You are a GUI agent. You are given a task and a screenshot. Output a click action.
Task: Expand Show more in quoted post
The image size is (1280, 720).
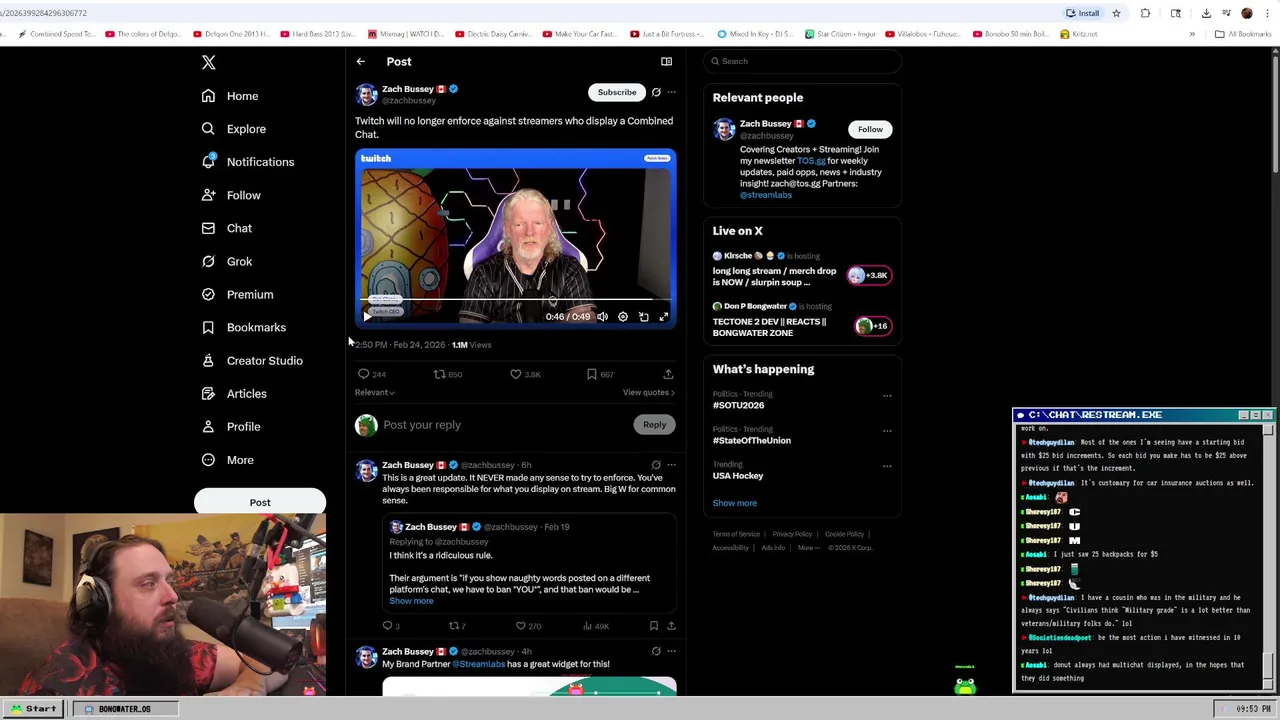[x=411, y=601]
